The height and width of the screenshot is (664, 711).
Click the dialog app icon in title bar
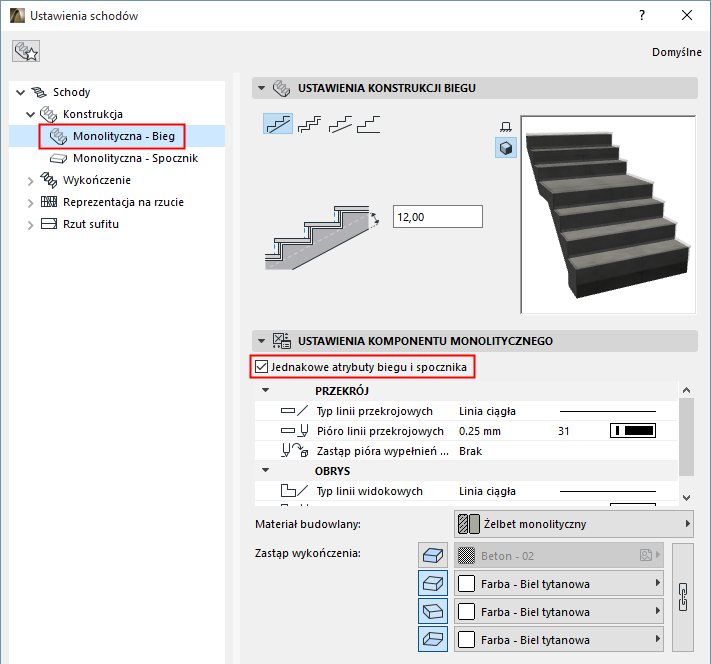pos(17,15)
